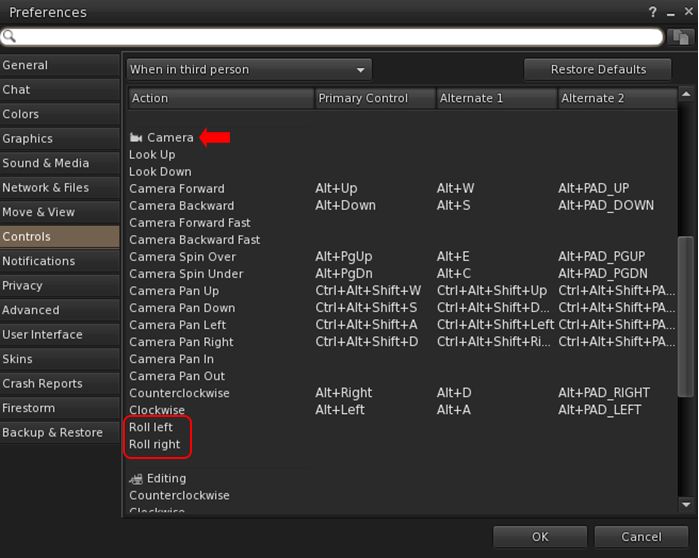Screen dimensions: 699x558
Task: Click the search magnifier icon
Action: [9, 37]
